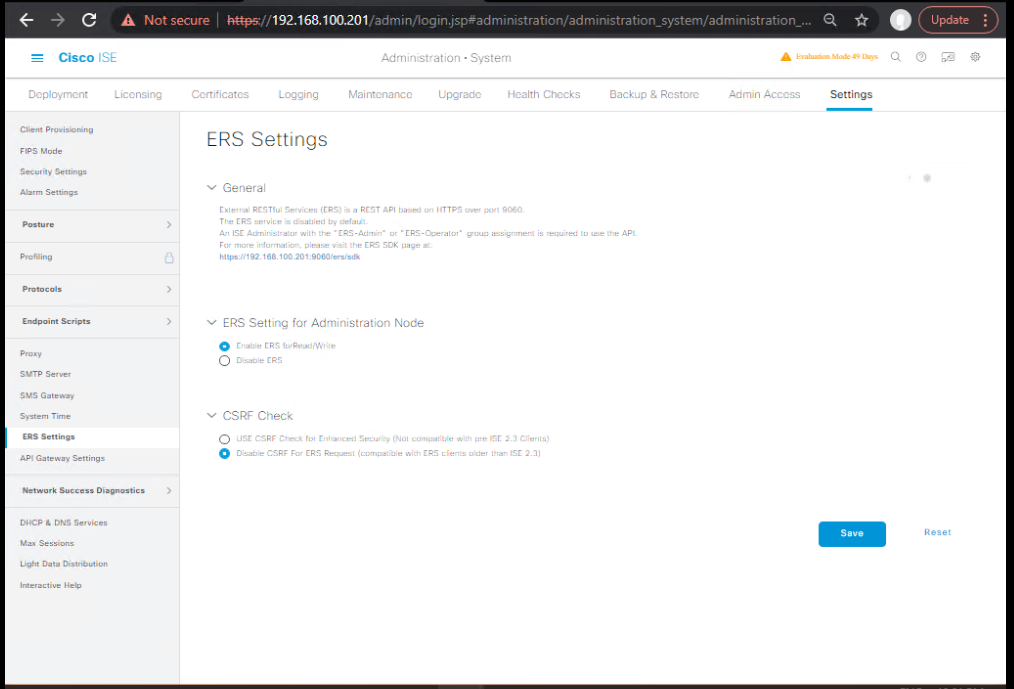The width and height of the screenshot is (1014, 689).
Task: Select ERS Settings in sidebar
Action: [x=49, y=437]
